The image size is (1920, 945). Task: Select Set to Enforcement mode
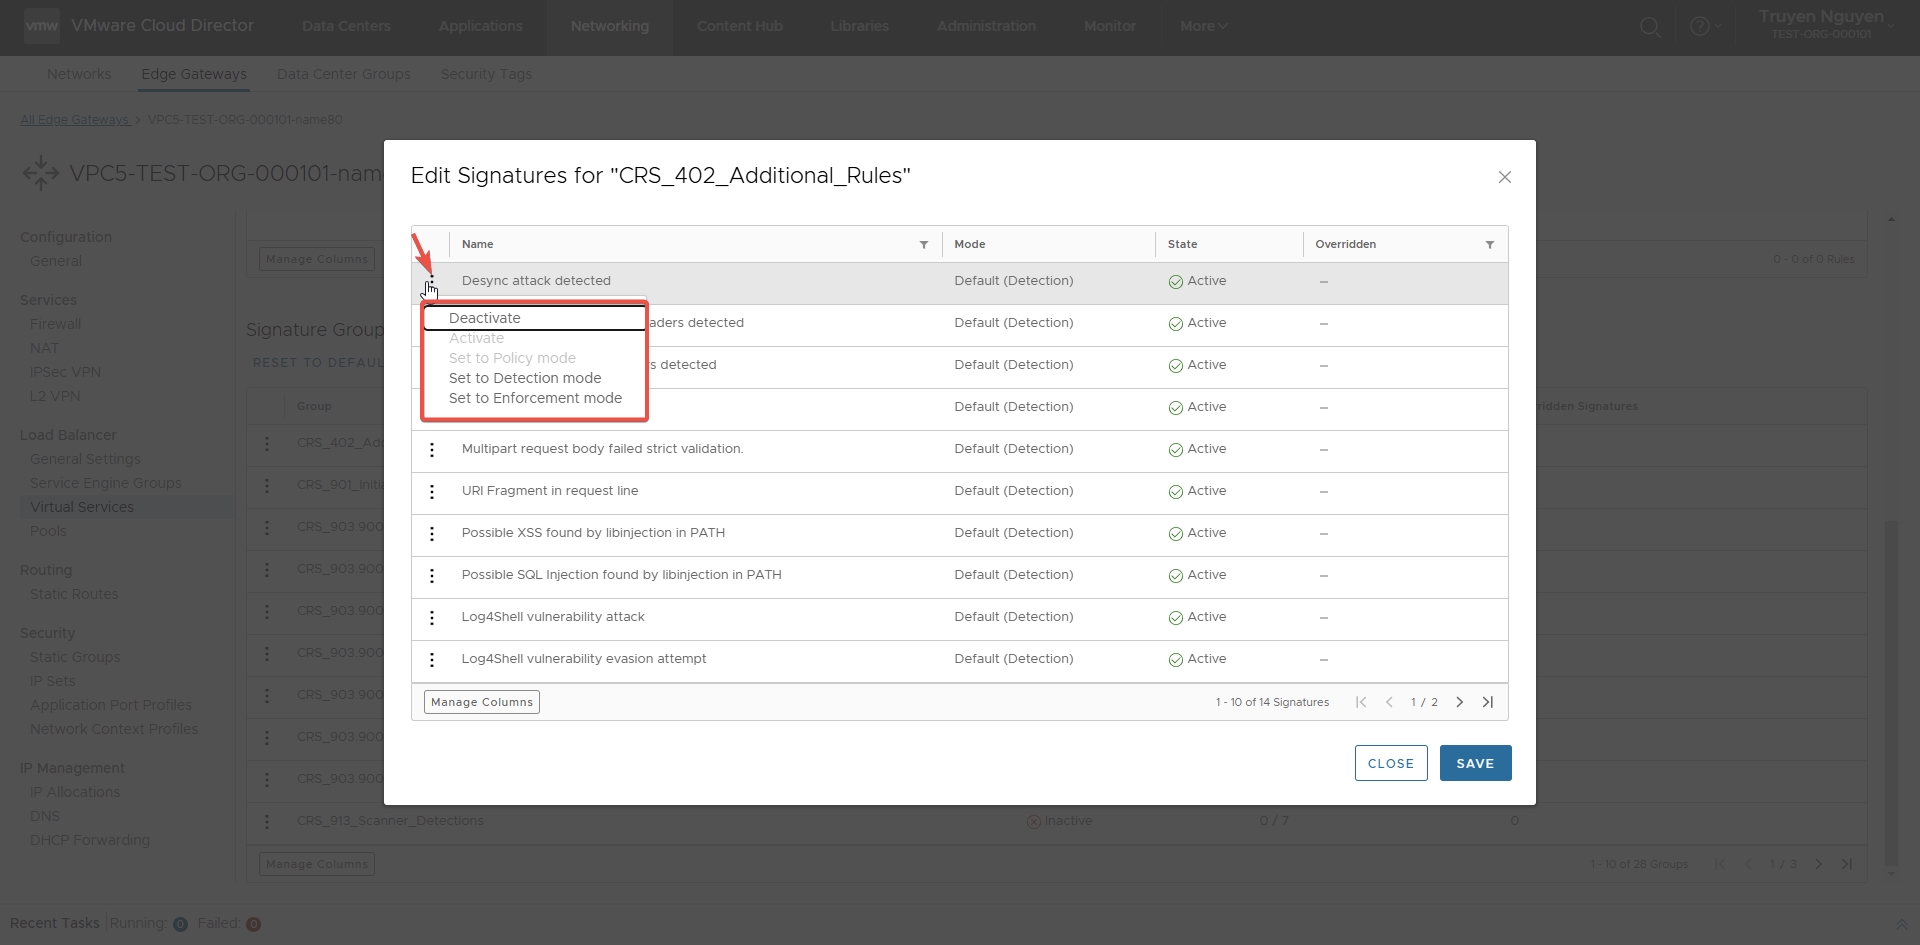[x=535, y=398]
